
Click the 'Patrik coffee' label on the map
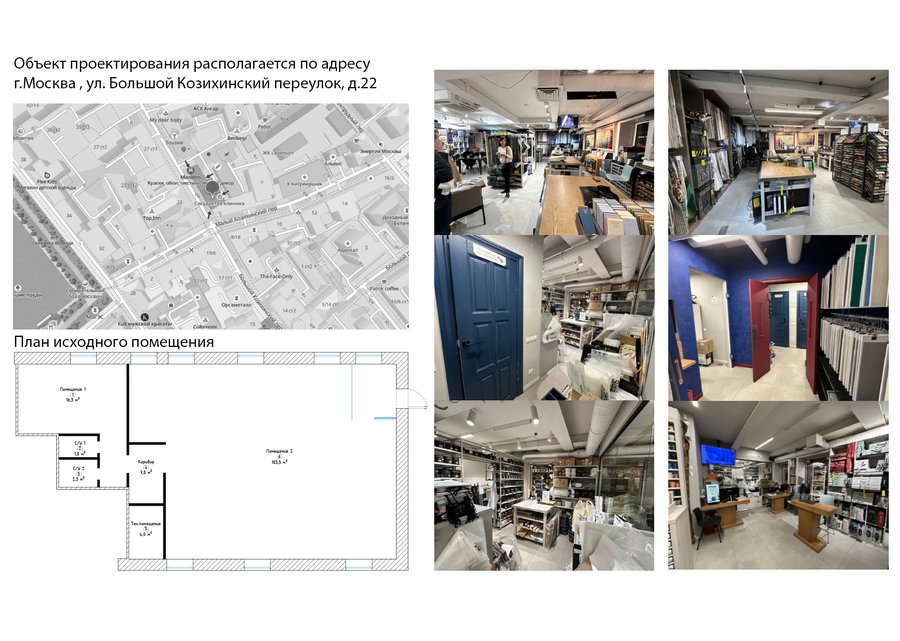pyautogui.click(x=384, y=289)
